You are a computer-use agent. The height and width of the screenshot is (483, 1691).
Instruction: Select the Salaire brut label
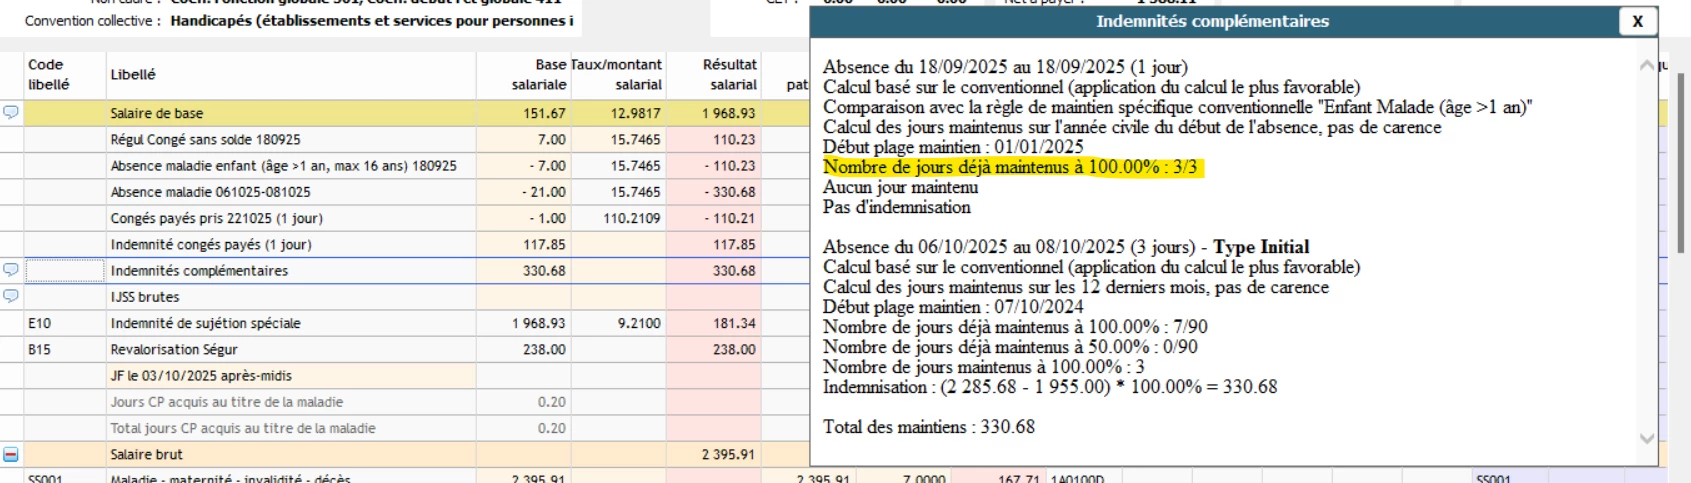[146, 454]
